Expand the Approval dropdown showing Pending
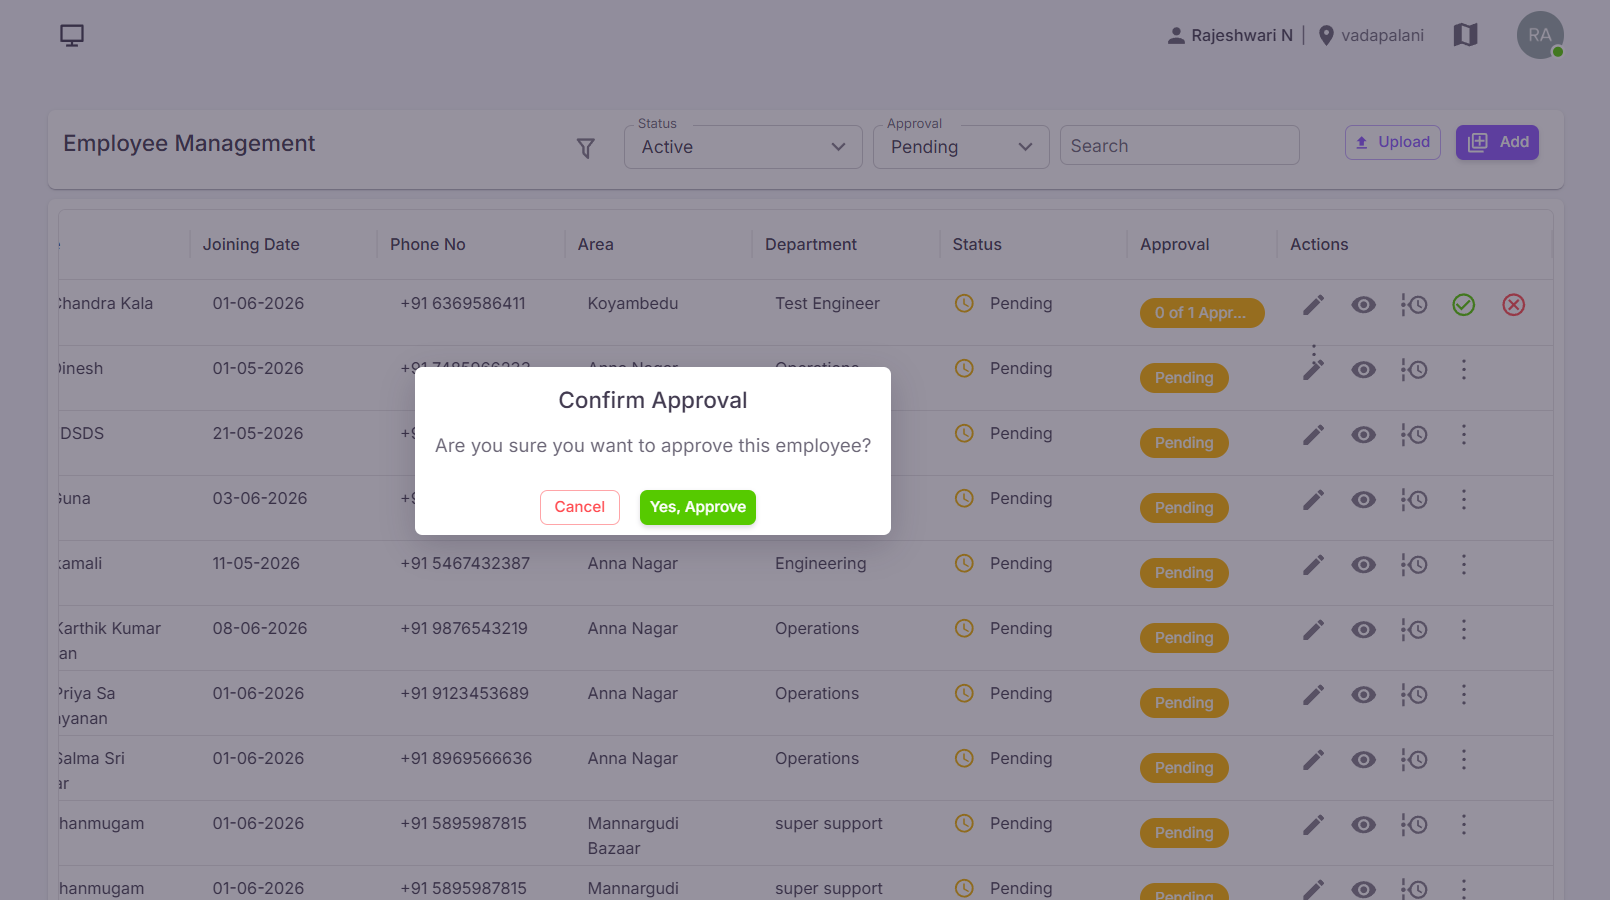The width and height of the screenshot is (1610, 900). [x=961, y=147]
